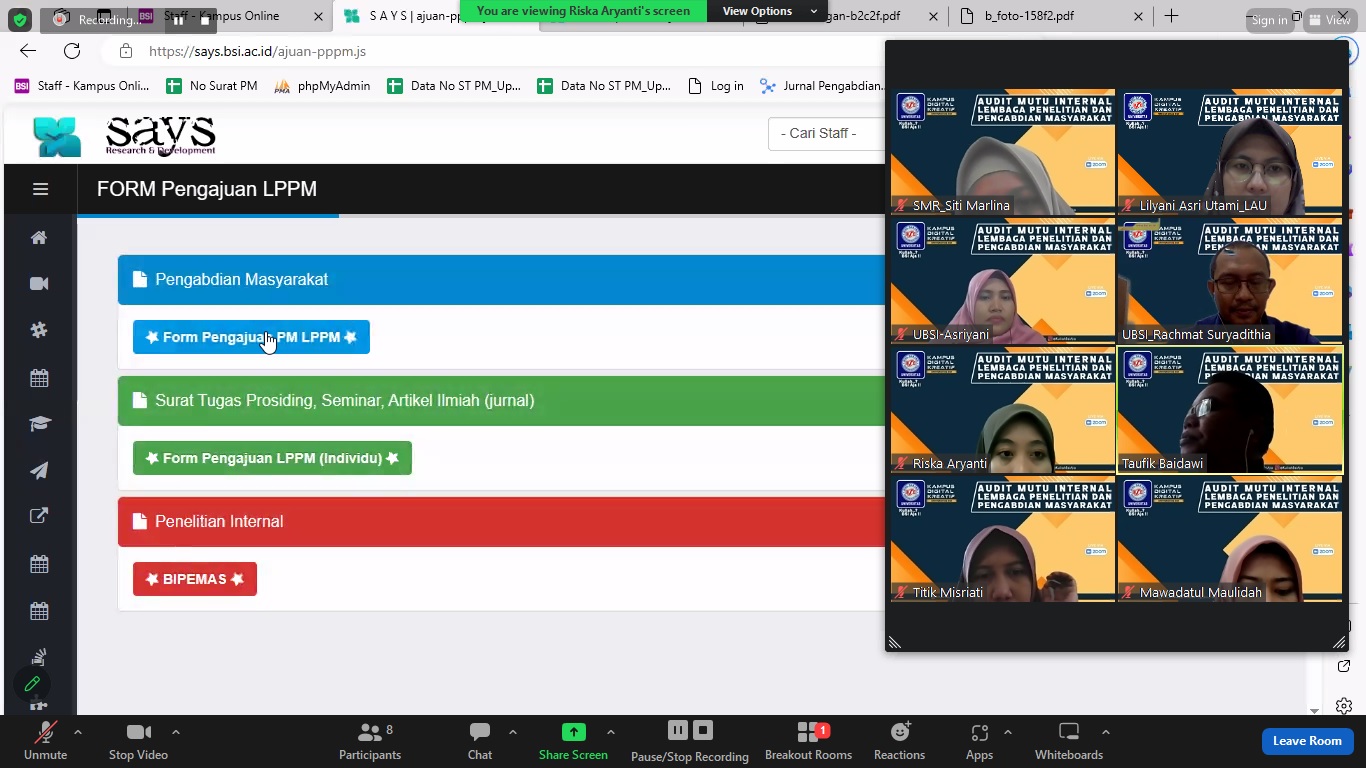
Task: Open the Jurnal Pengabdian bookmark
Action: [x=822, y=86]
